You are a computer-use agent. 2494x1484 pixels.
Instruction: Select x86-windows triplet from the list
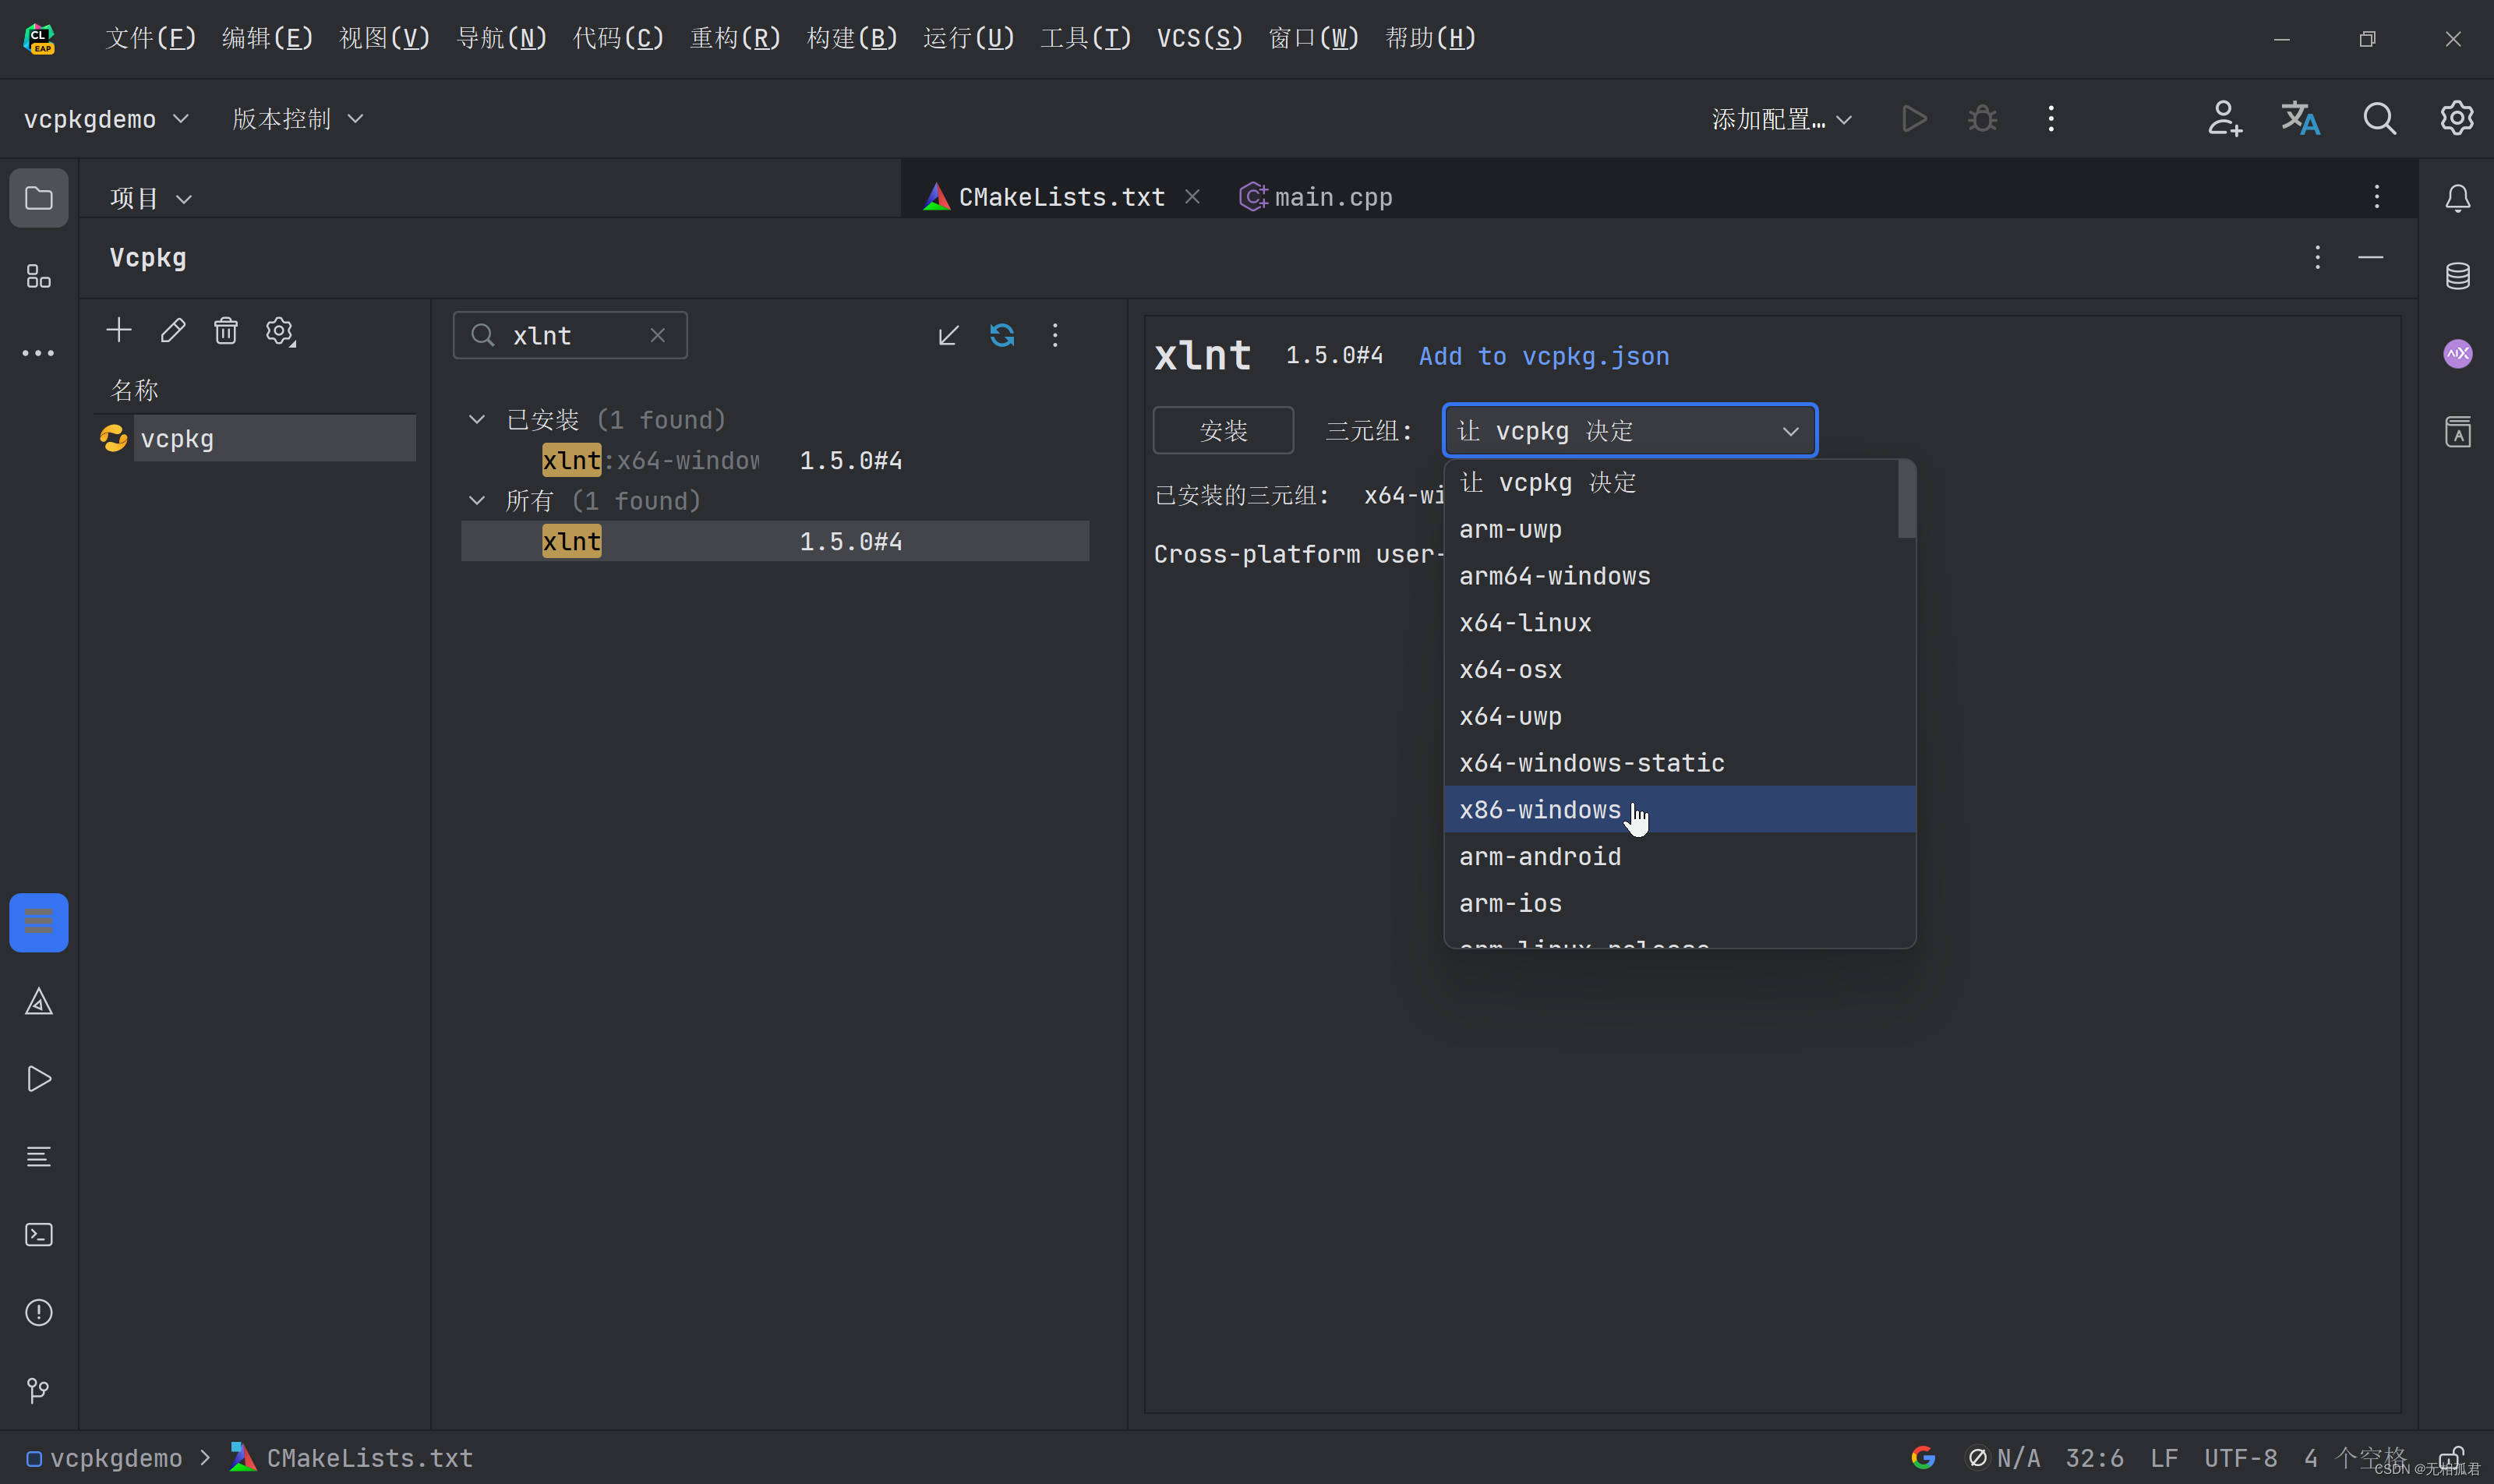pos(1540,810)
